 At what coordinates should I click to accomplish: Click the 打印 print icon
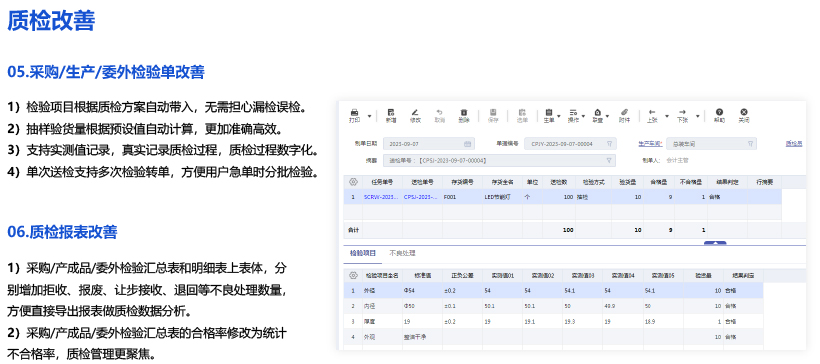pos(354,112)
